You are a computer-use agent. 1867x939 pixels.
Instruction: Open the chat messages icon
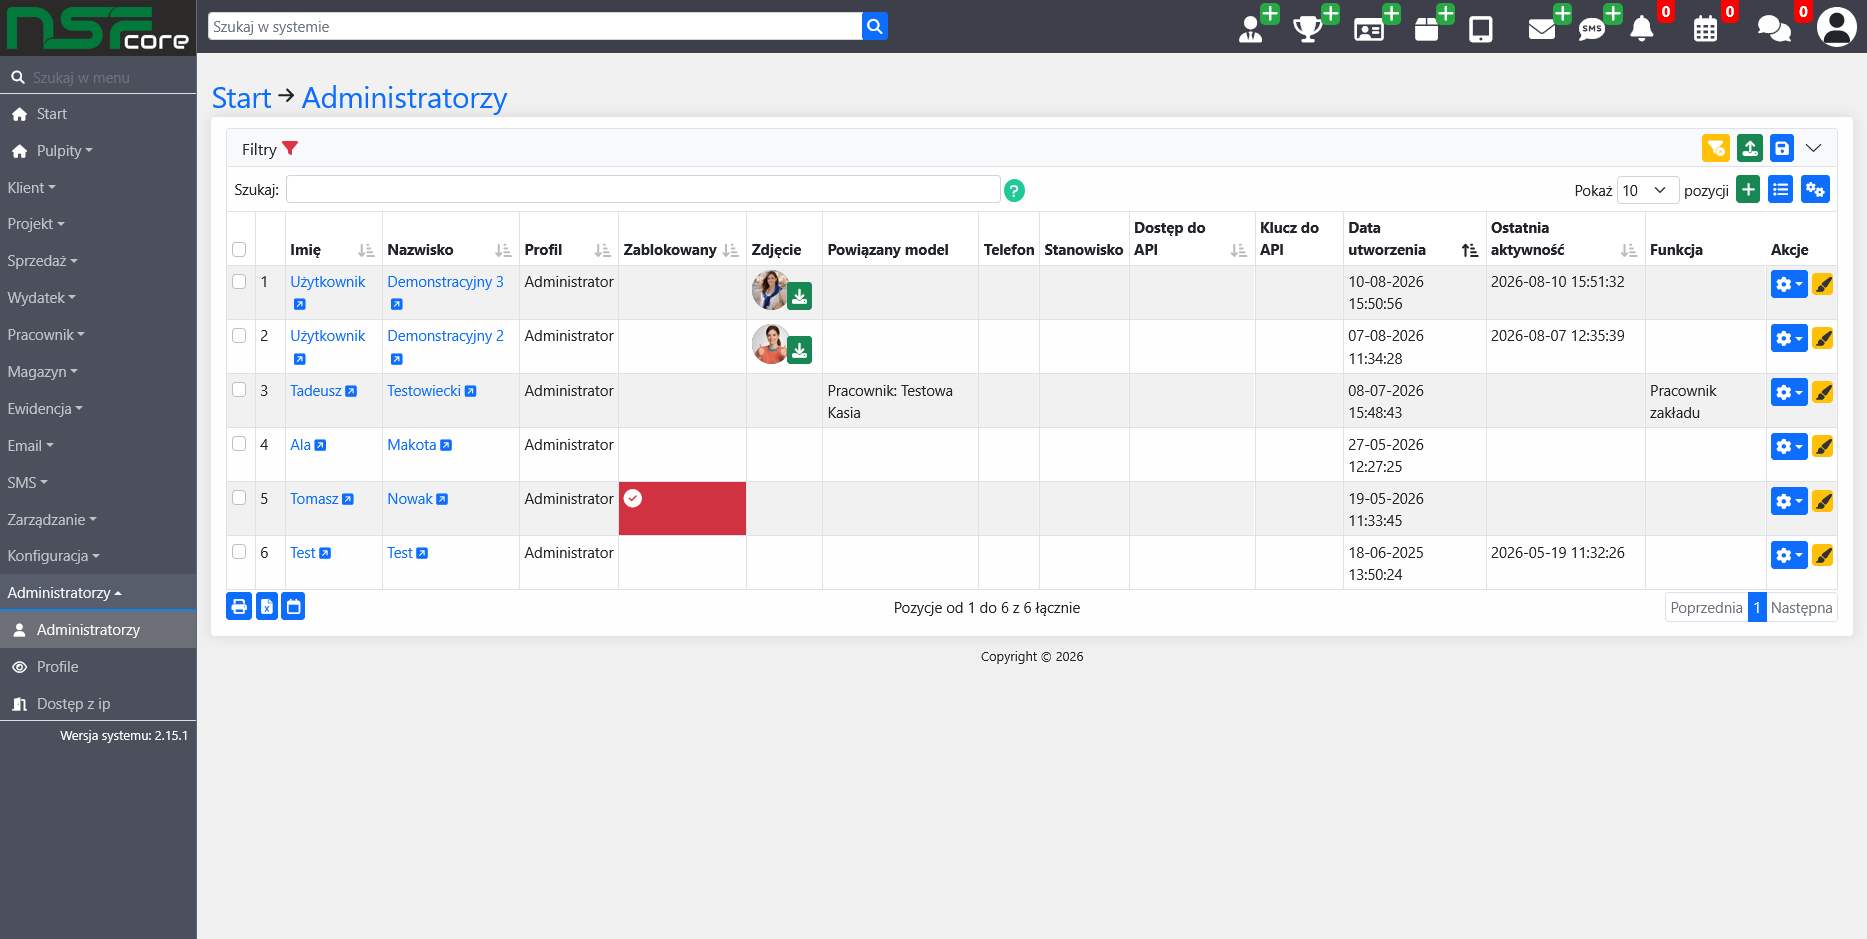click(1774, 29)
